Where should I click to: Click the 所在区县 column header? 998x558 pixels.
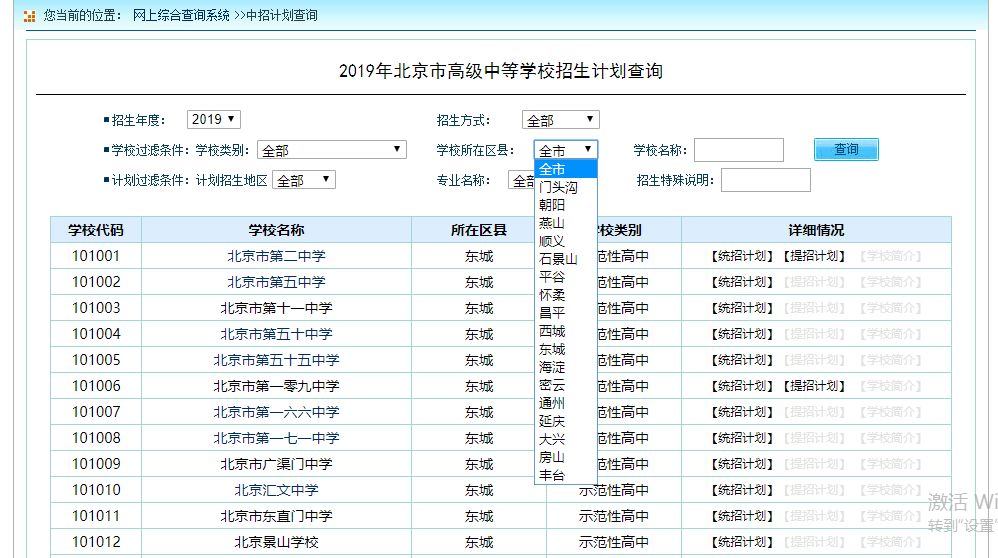pyautogui.click(x=479, y=230)
